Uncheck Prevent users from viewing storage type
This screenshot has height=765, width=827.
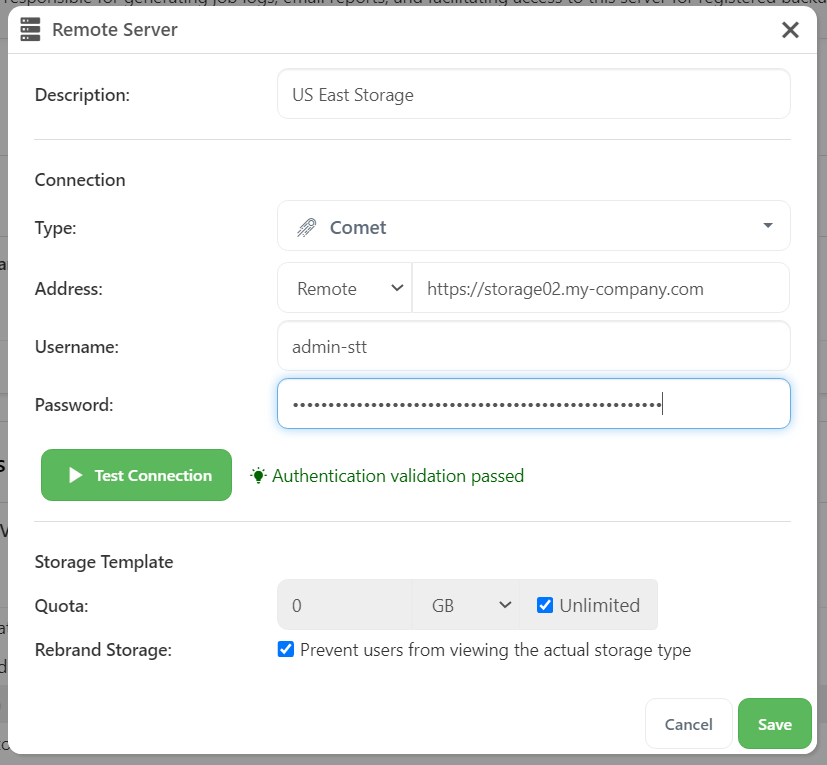286,650
